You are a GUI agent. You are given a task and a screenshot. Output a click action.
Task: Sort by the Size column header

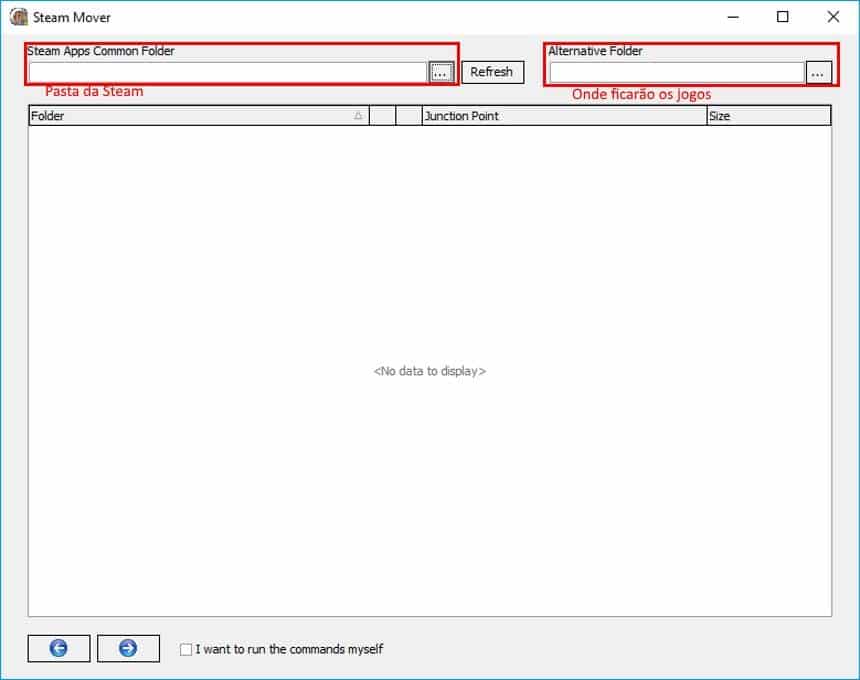[769, 116]
